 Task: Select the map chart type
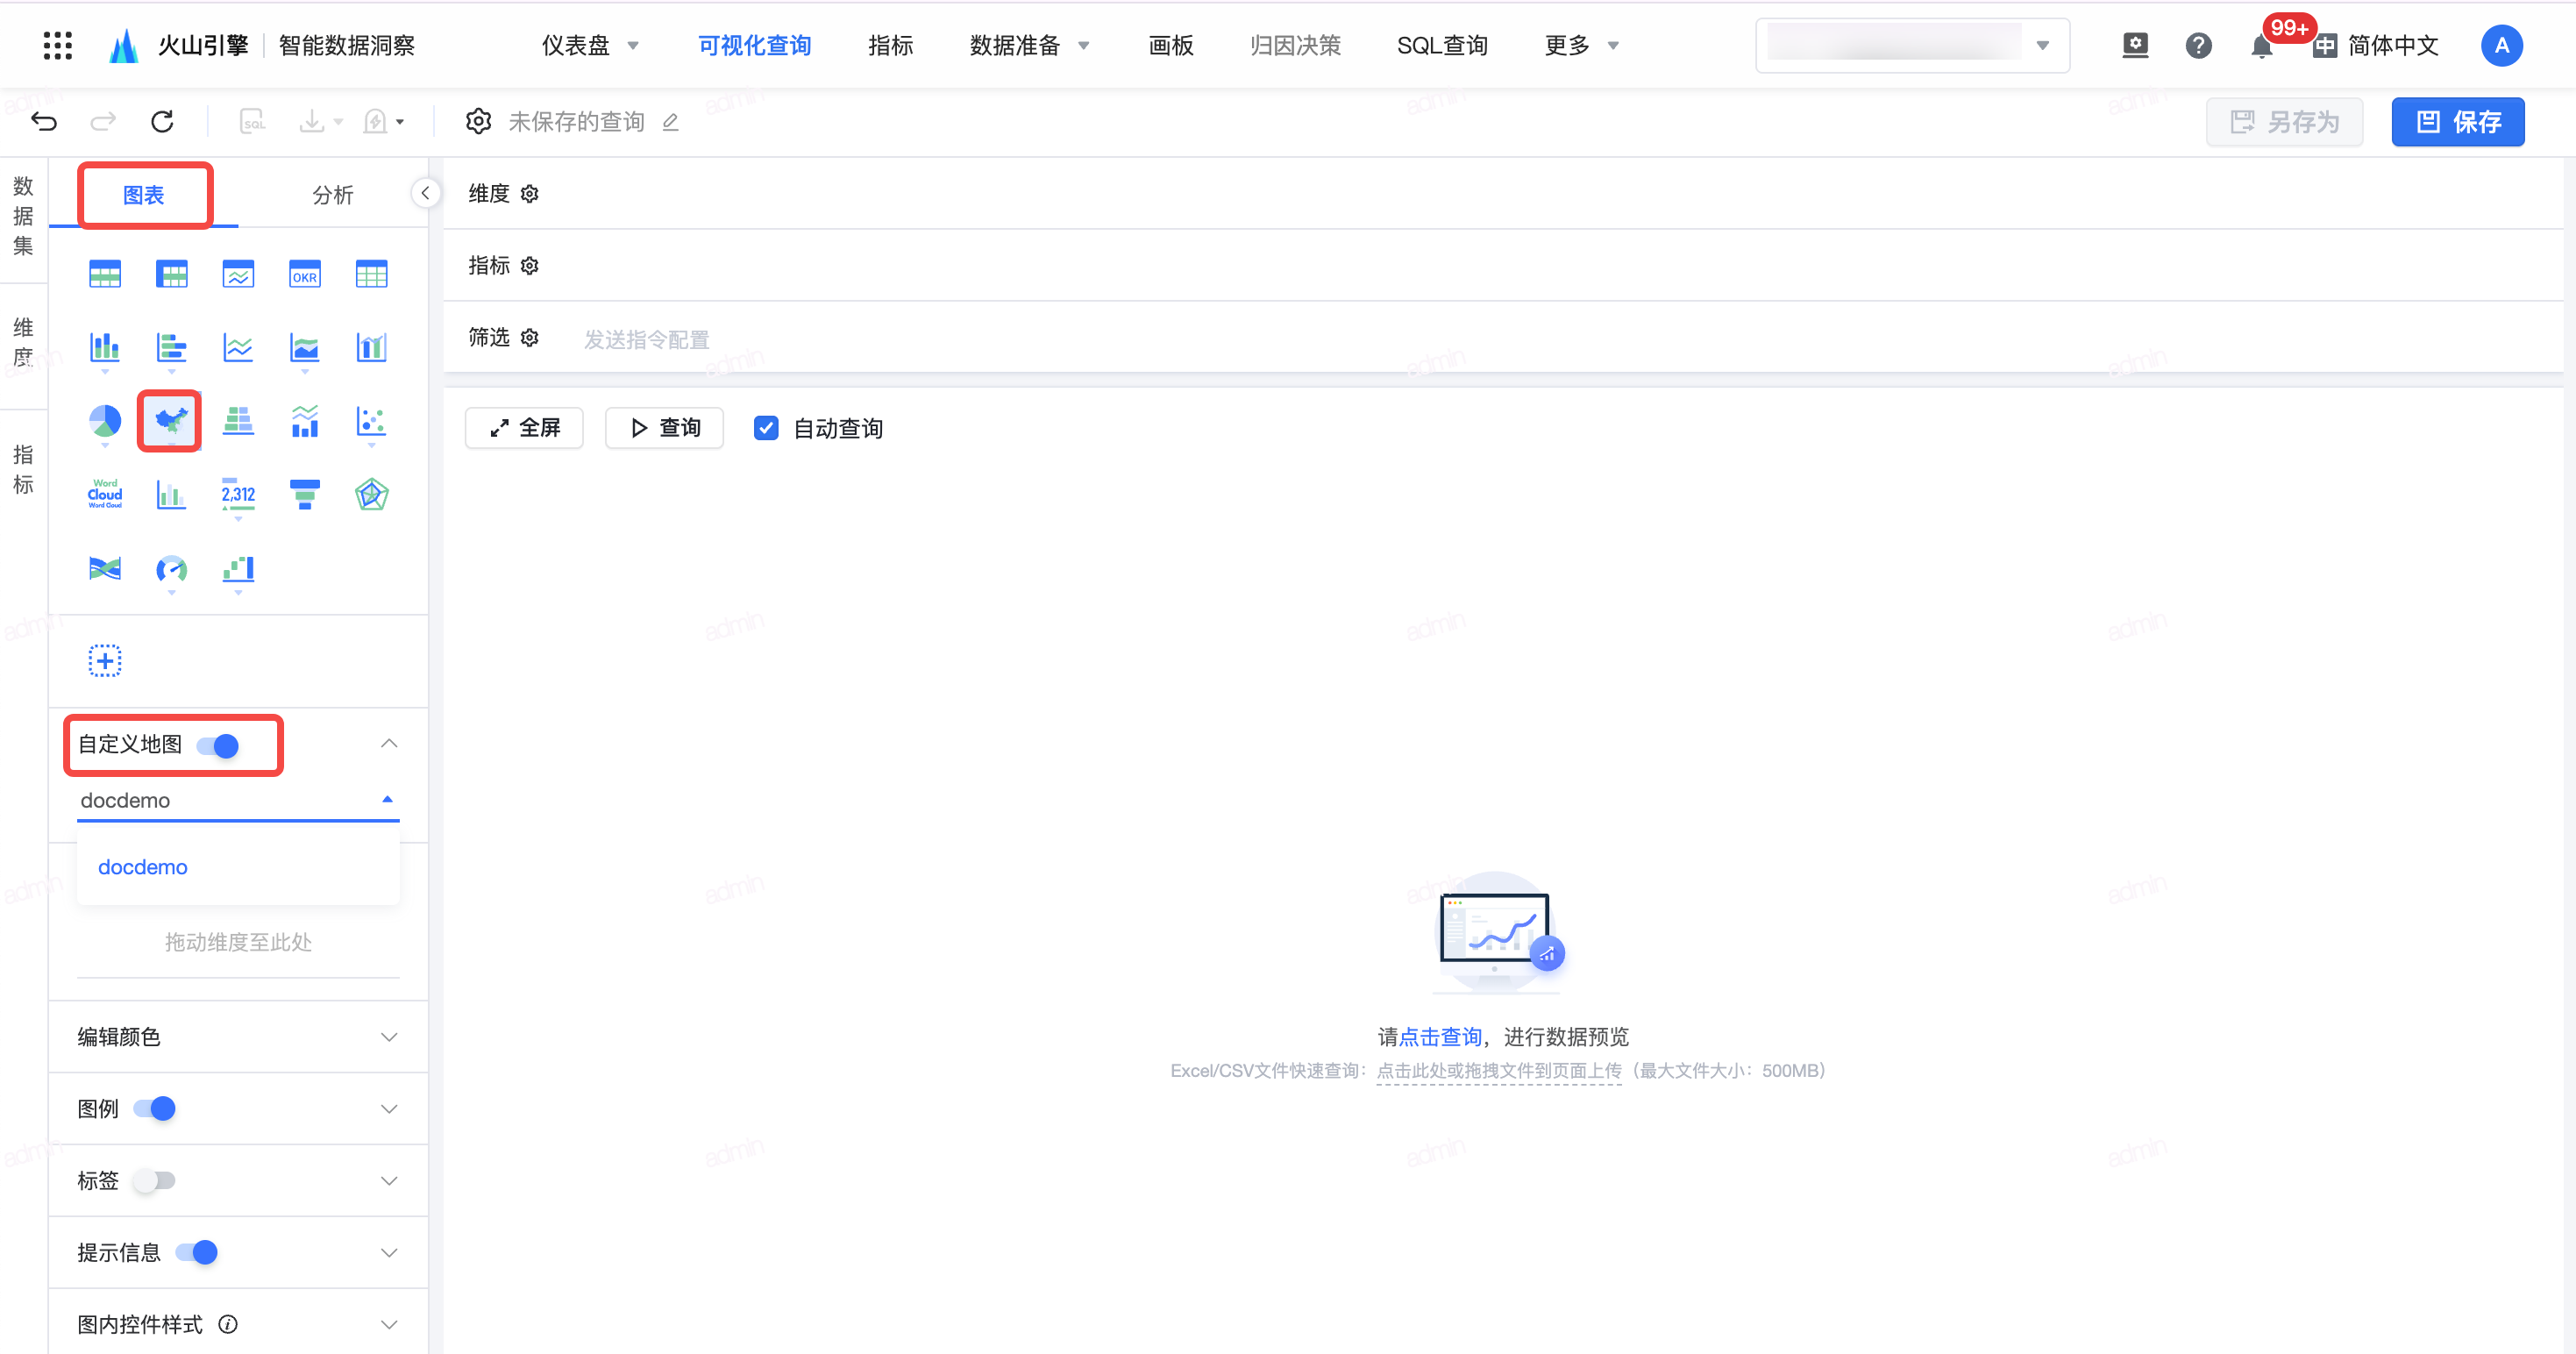pyautogui.click(x=169, y=421)
